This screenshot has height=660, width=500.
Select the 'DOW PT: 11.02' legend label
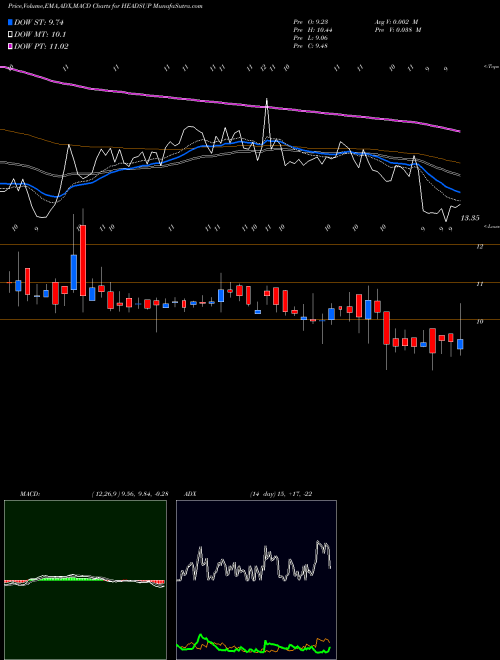41,46
